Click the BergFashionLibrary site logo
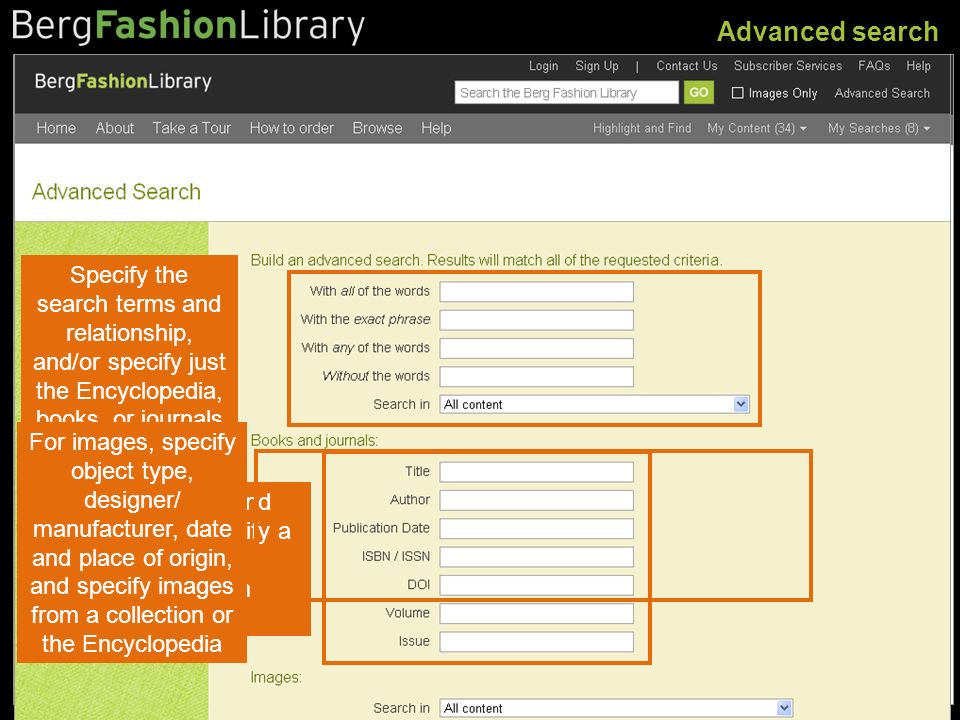 (123, 81)
